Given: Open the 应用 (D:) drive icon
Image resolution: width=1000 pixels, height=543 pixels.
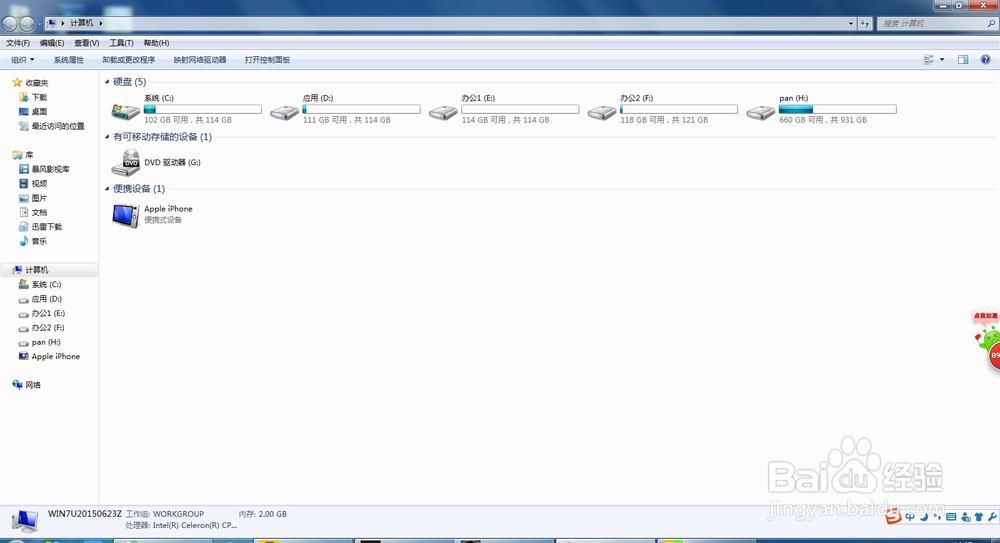Looking at the screenshot, I should [284, 112].
